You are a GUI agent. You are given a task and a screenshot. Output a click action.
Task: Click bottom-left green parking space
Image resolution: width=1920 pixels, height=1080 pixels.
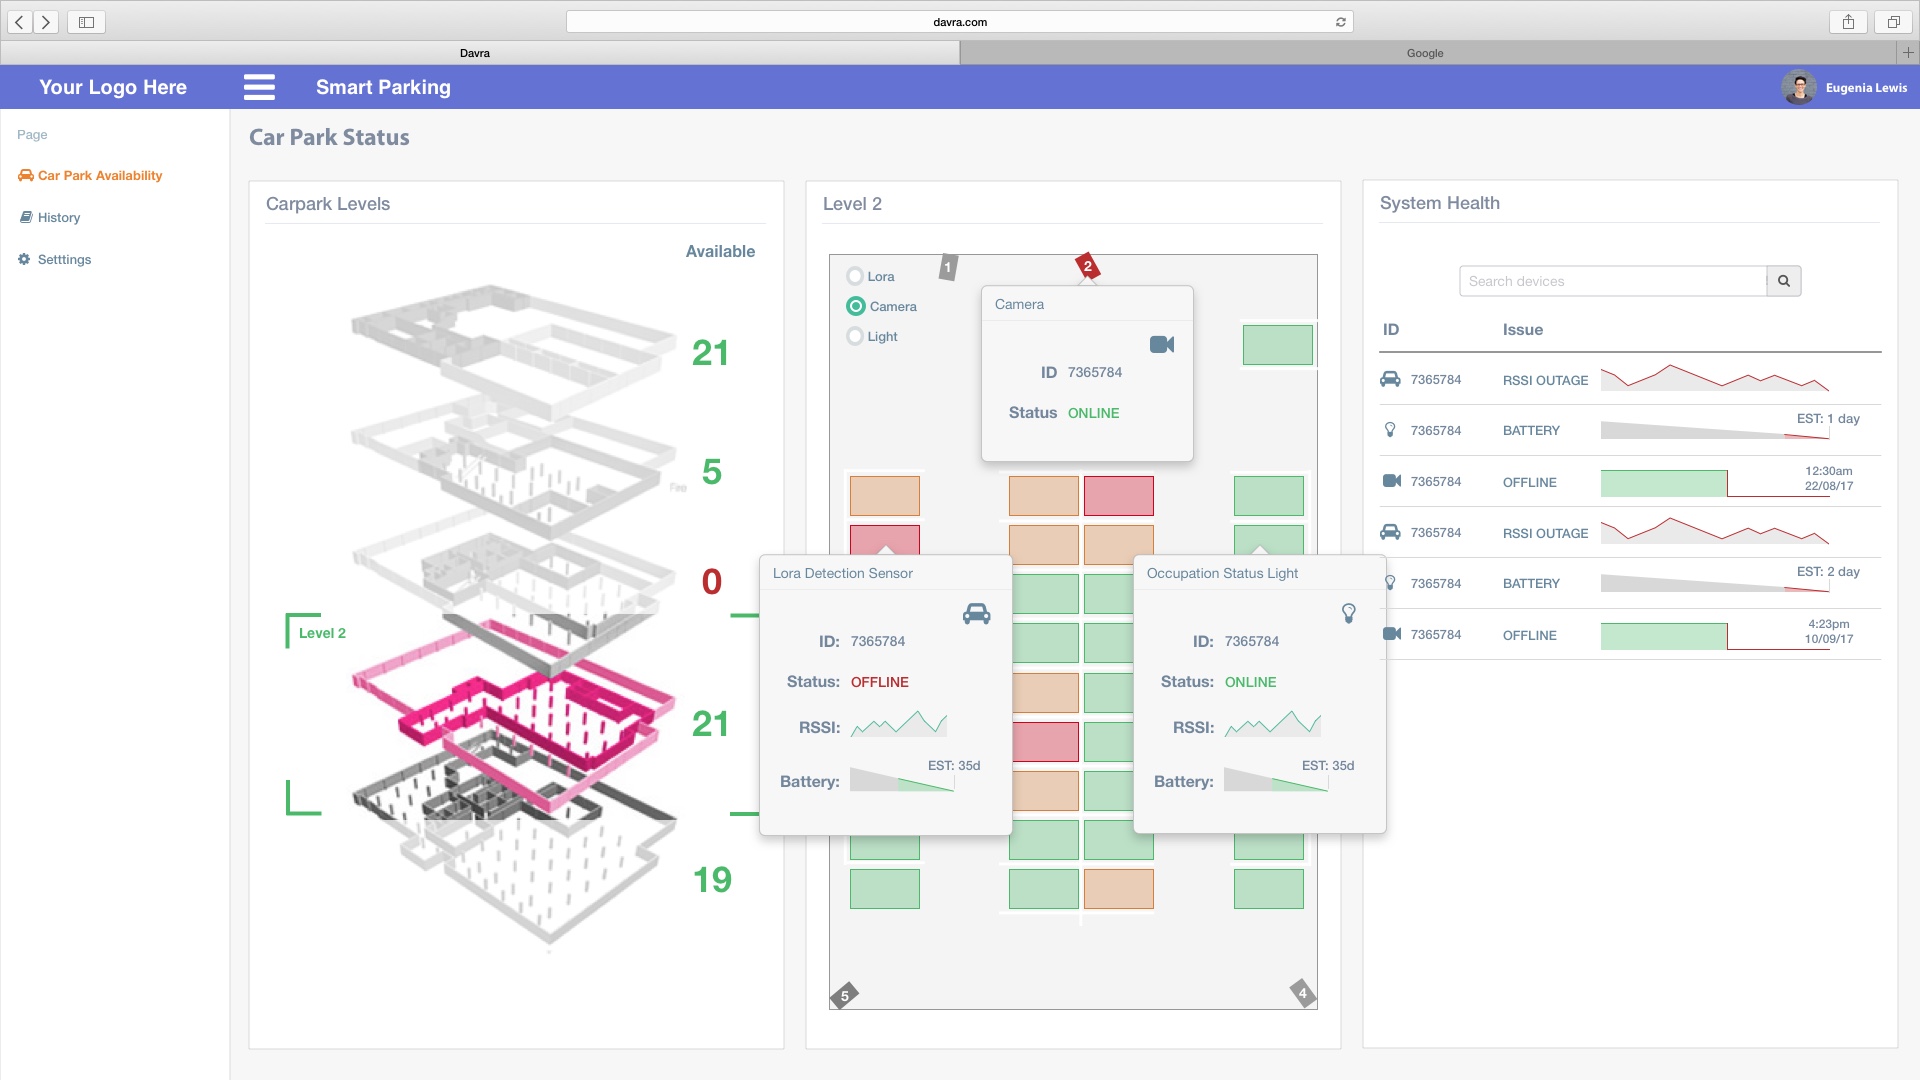[884, 889]
